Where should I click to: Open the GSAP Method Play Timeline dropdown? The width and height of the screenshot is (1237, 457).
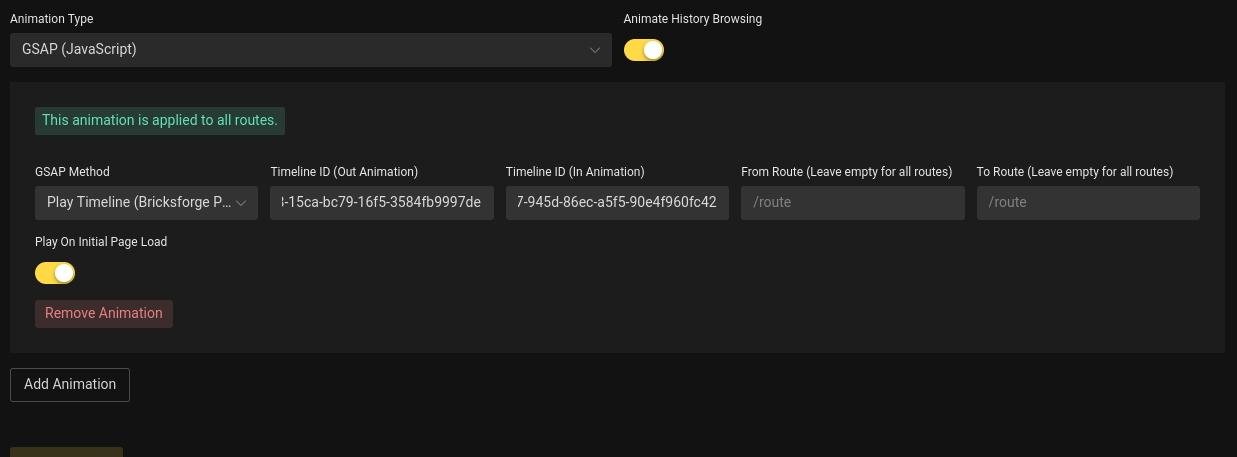click(x=146, y=203)
